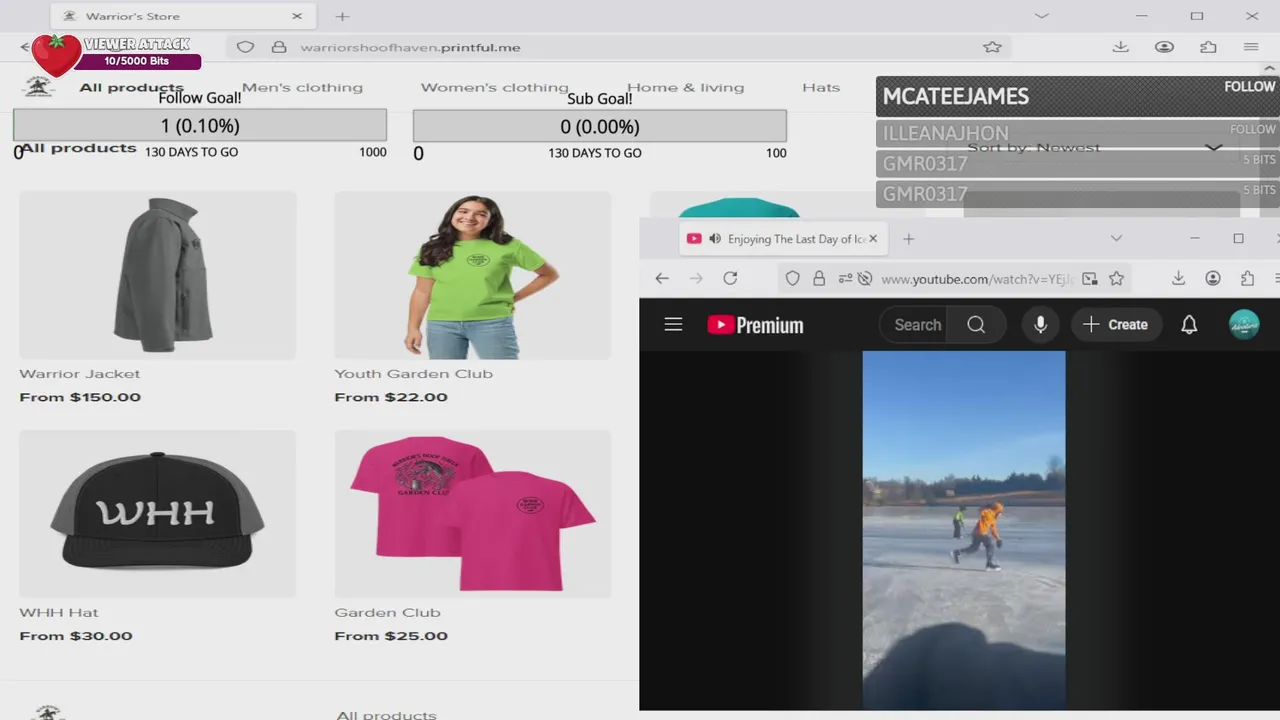
Task: Click the youtube.com address bar URL
Action: (977, 279)
